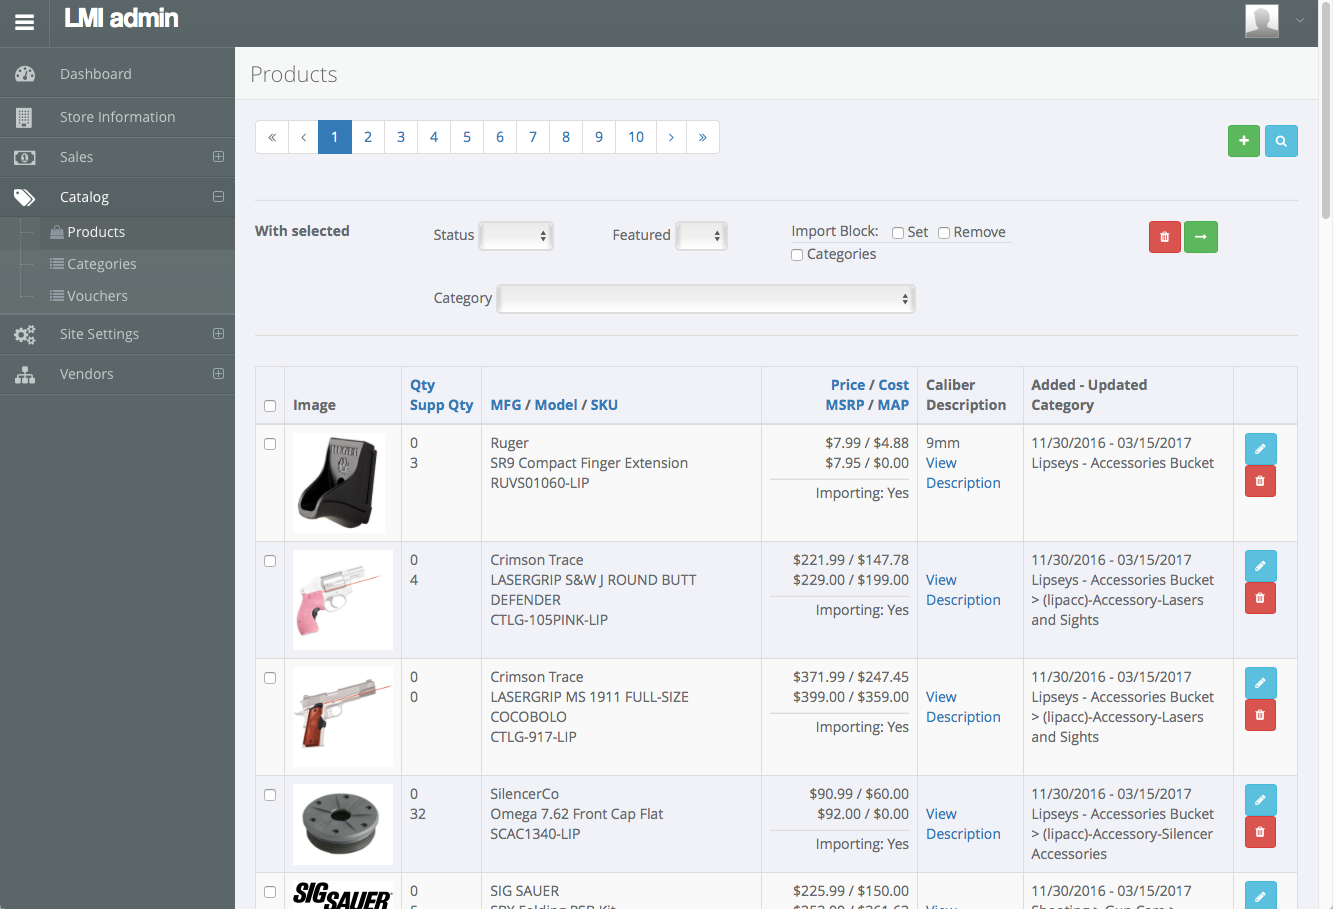Go to the next page of products
1333x909 pixels.
[671, 137]
